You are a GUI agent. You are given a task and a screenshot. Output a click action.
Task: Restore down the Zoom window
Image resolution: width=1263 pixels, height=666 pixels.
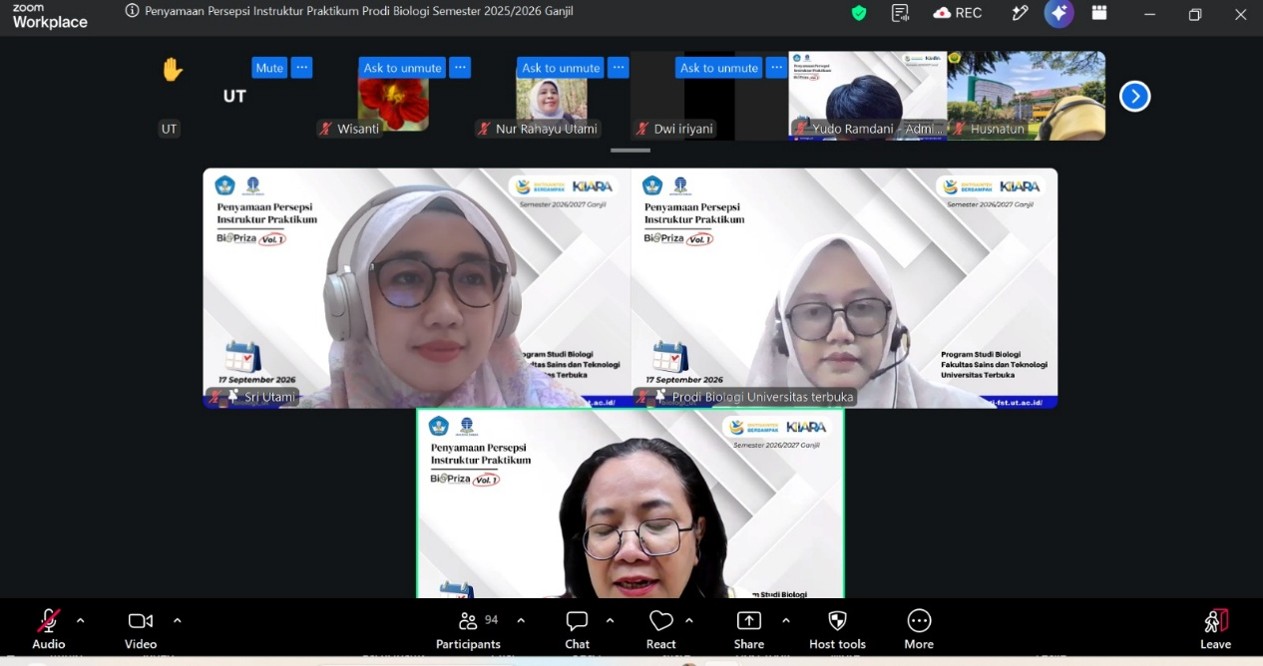click(x=1195, y=14)
